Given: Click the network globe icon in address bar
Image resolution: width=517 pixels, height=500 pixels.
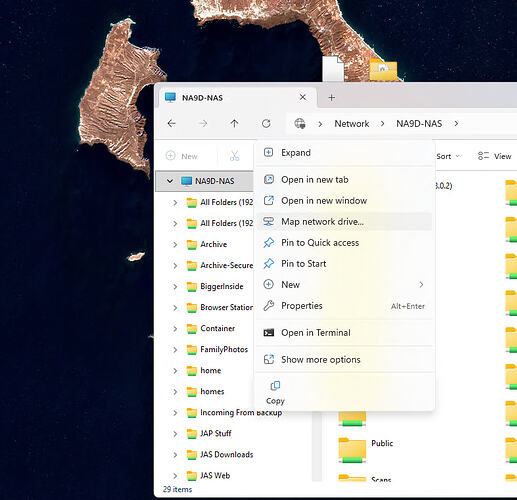Looking at the screenshot, I should (x=300, y=124).
